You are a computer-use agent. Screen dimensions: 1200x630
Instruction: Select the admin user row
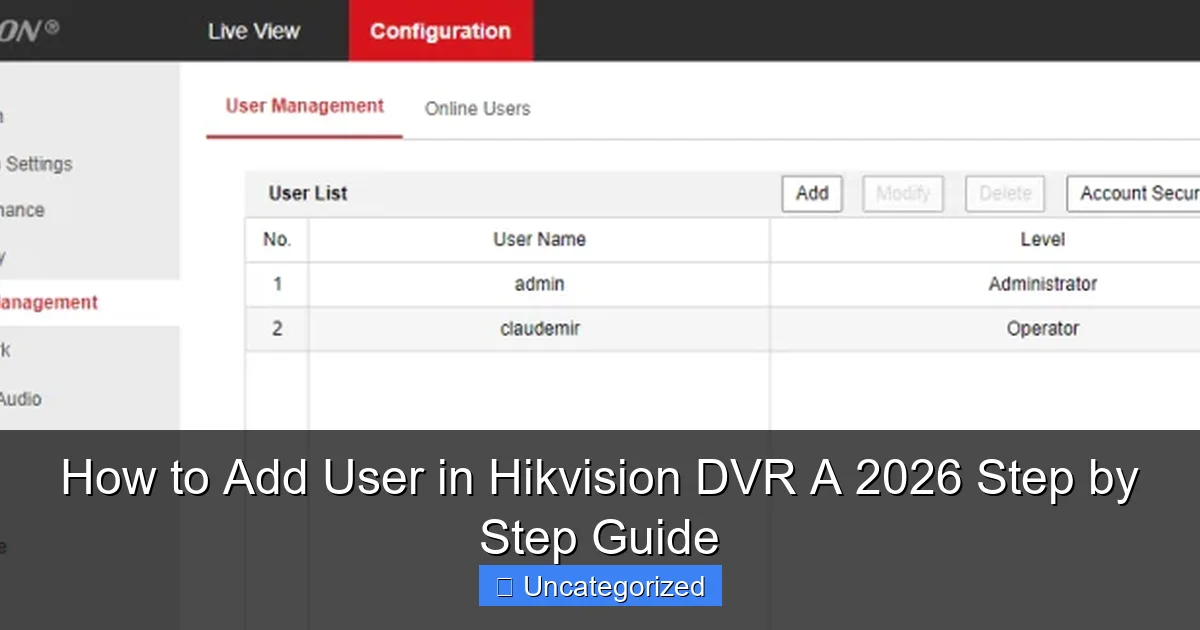[x=539, y=283]
